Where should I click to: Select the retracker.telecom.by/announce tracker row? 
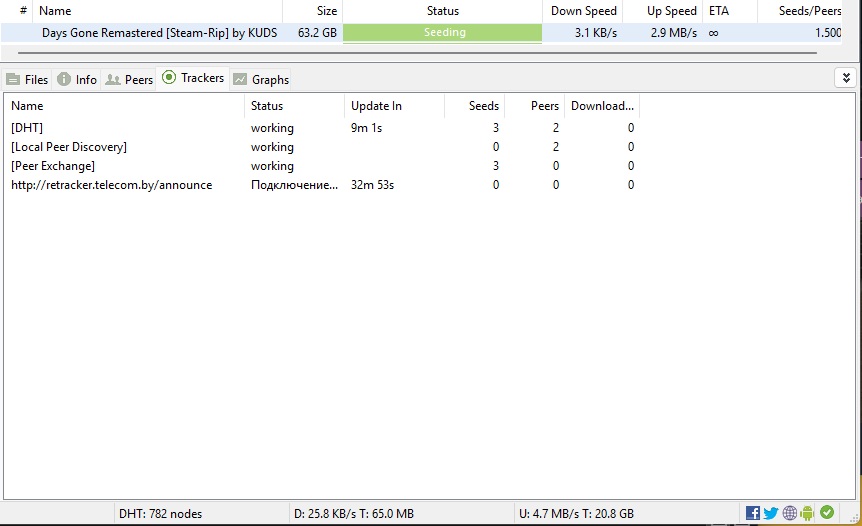322,185
